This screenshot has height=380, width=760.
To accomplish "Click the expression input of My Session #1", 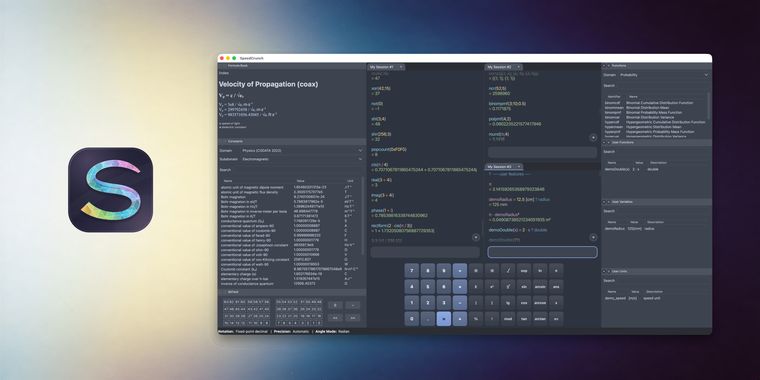I will click(x=425, y=252).
